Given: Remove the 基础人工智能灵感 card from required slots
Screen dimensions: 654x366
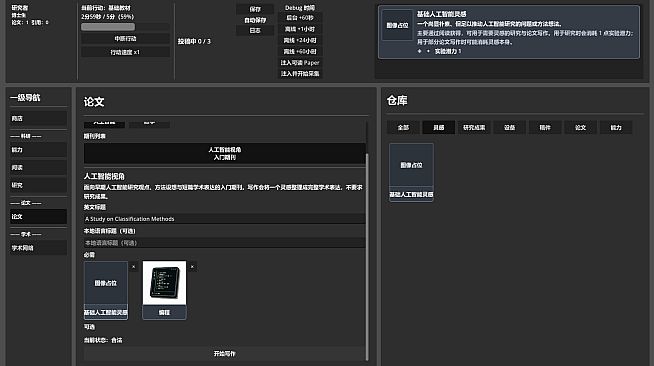Looking at the screenshot, I should pos(133,267).
